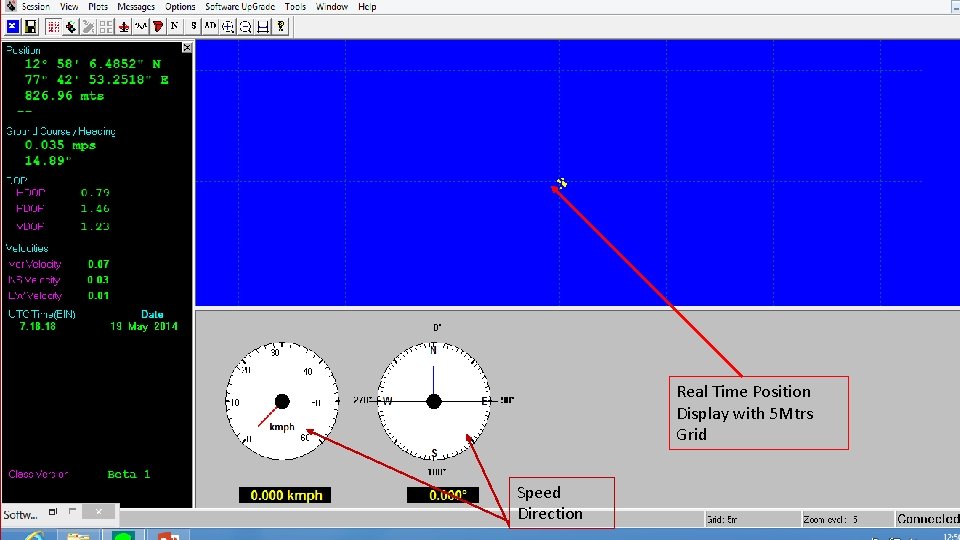Click the VDOP value 1.23
960x540 pixels.
click(x=95, y=226)
